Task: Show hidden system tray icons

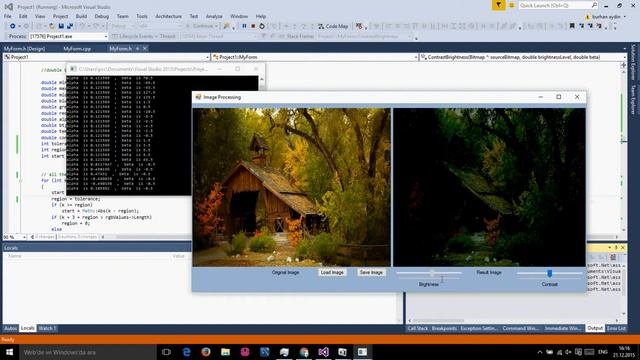Action: pyautogui.click(x=540, y=352)
